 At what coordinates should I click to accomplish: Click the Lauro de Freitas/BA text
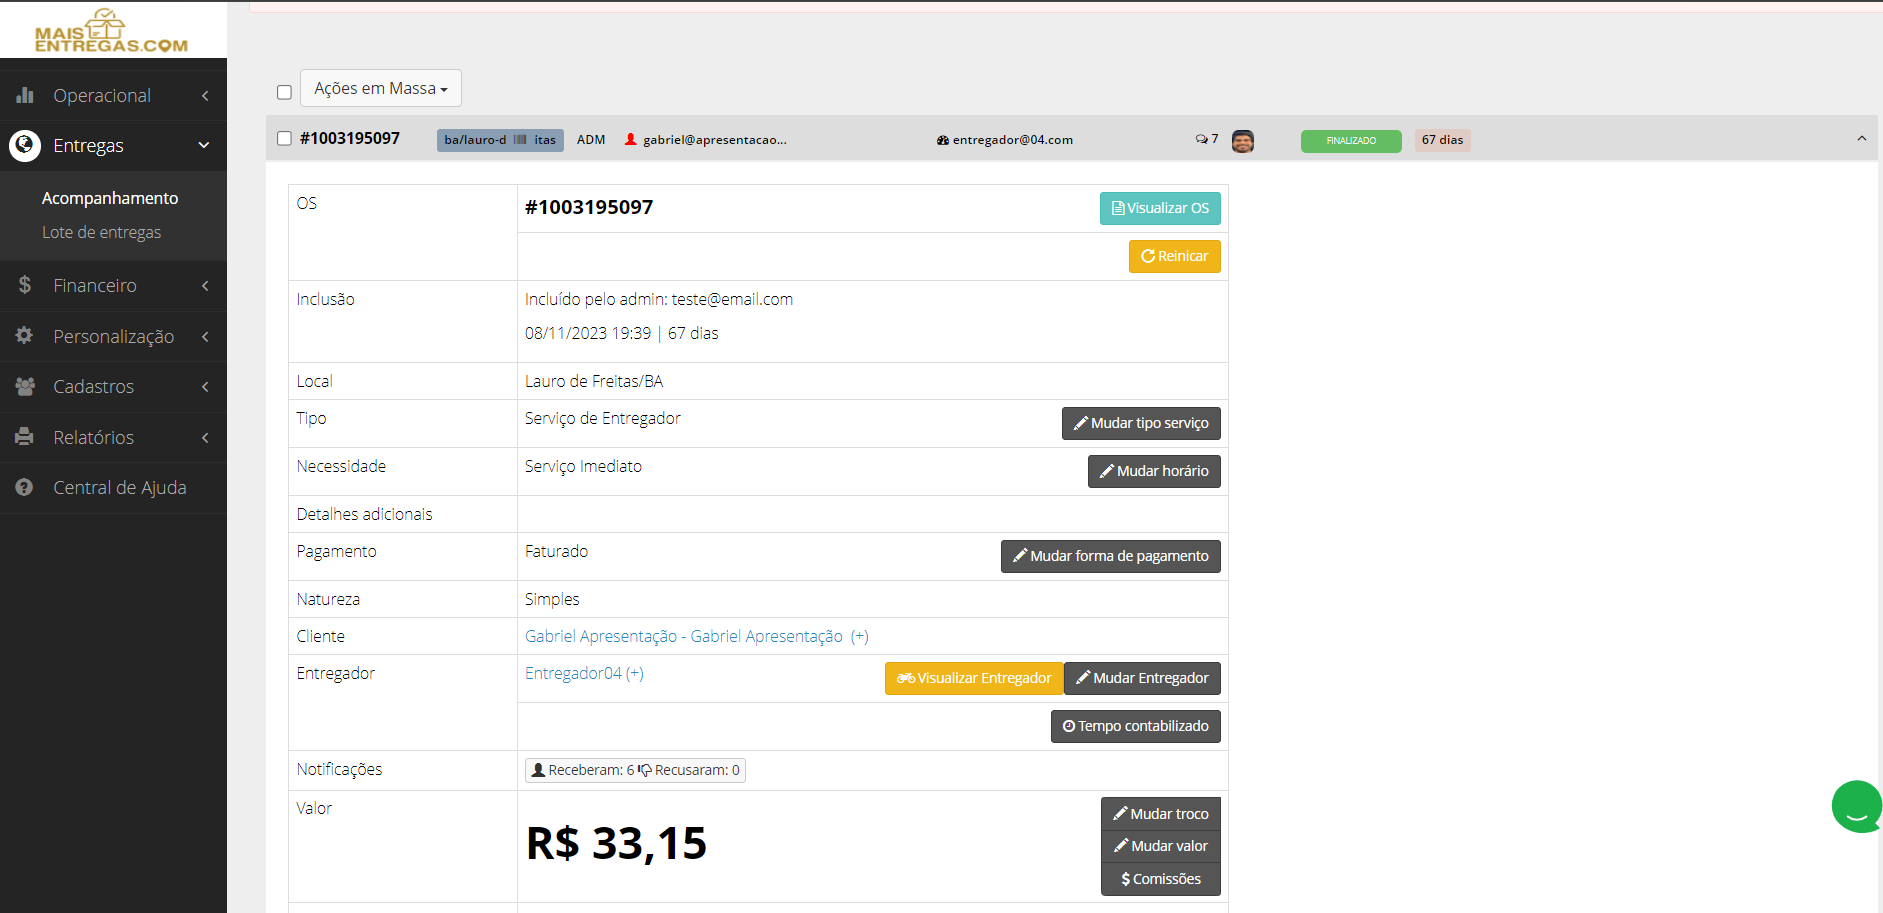click(594, 381)
